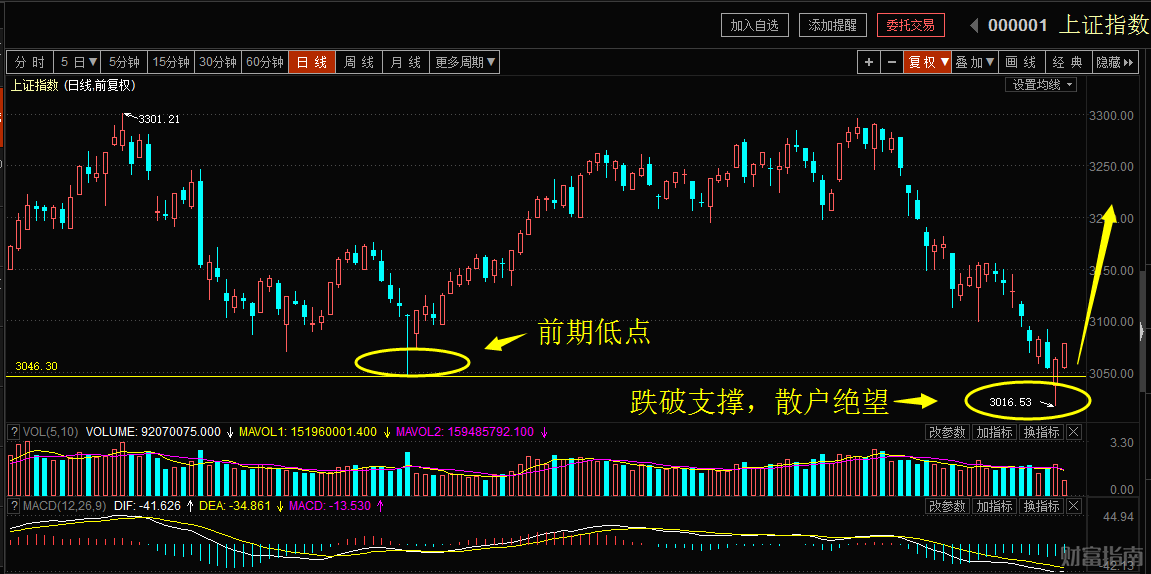
Task: Select the 60分钟 period tab
Action: [265, 62]
